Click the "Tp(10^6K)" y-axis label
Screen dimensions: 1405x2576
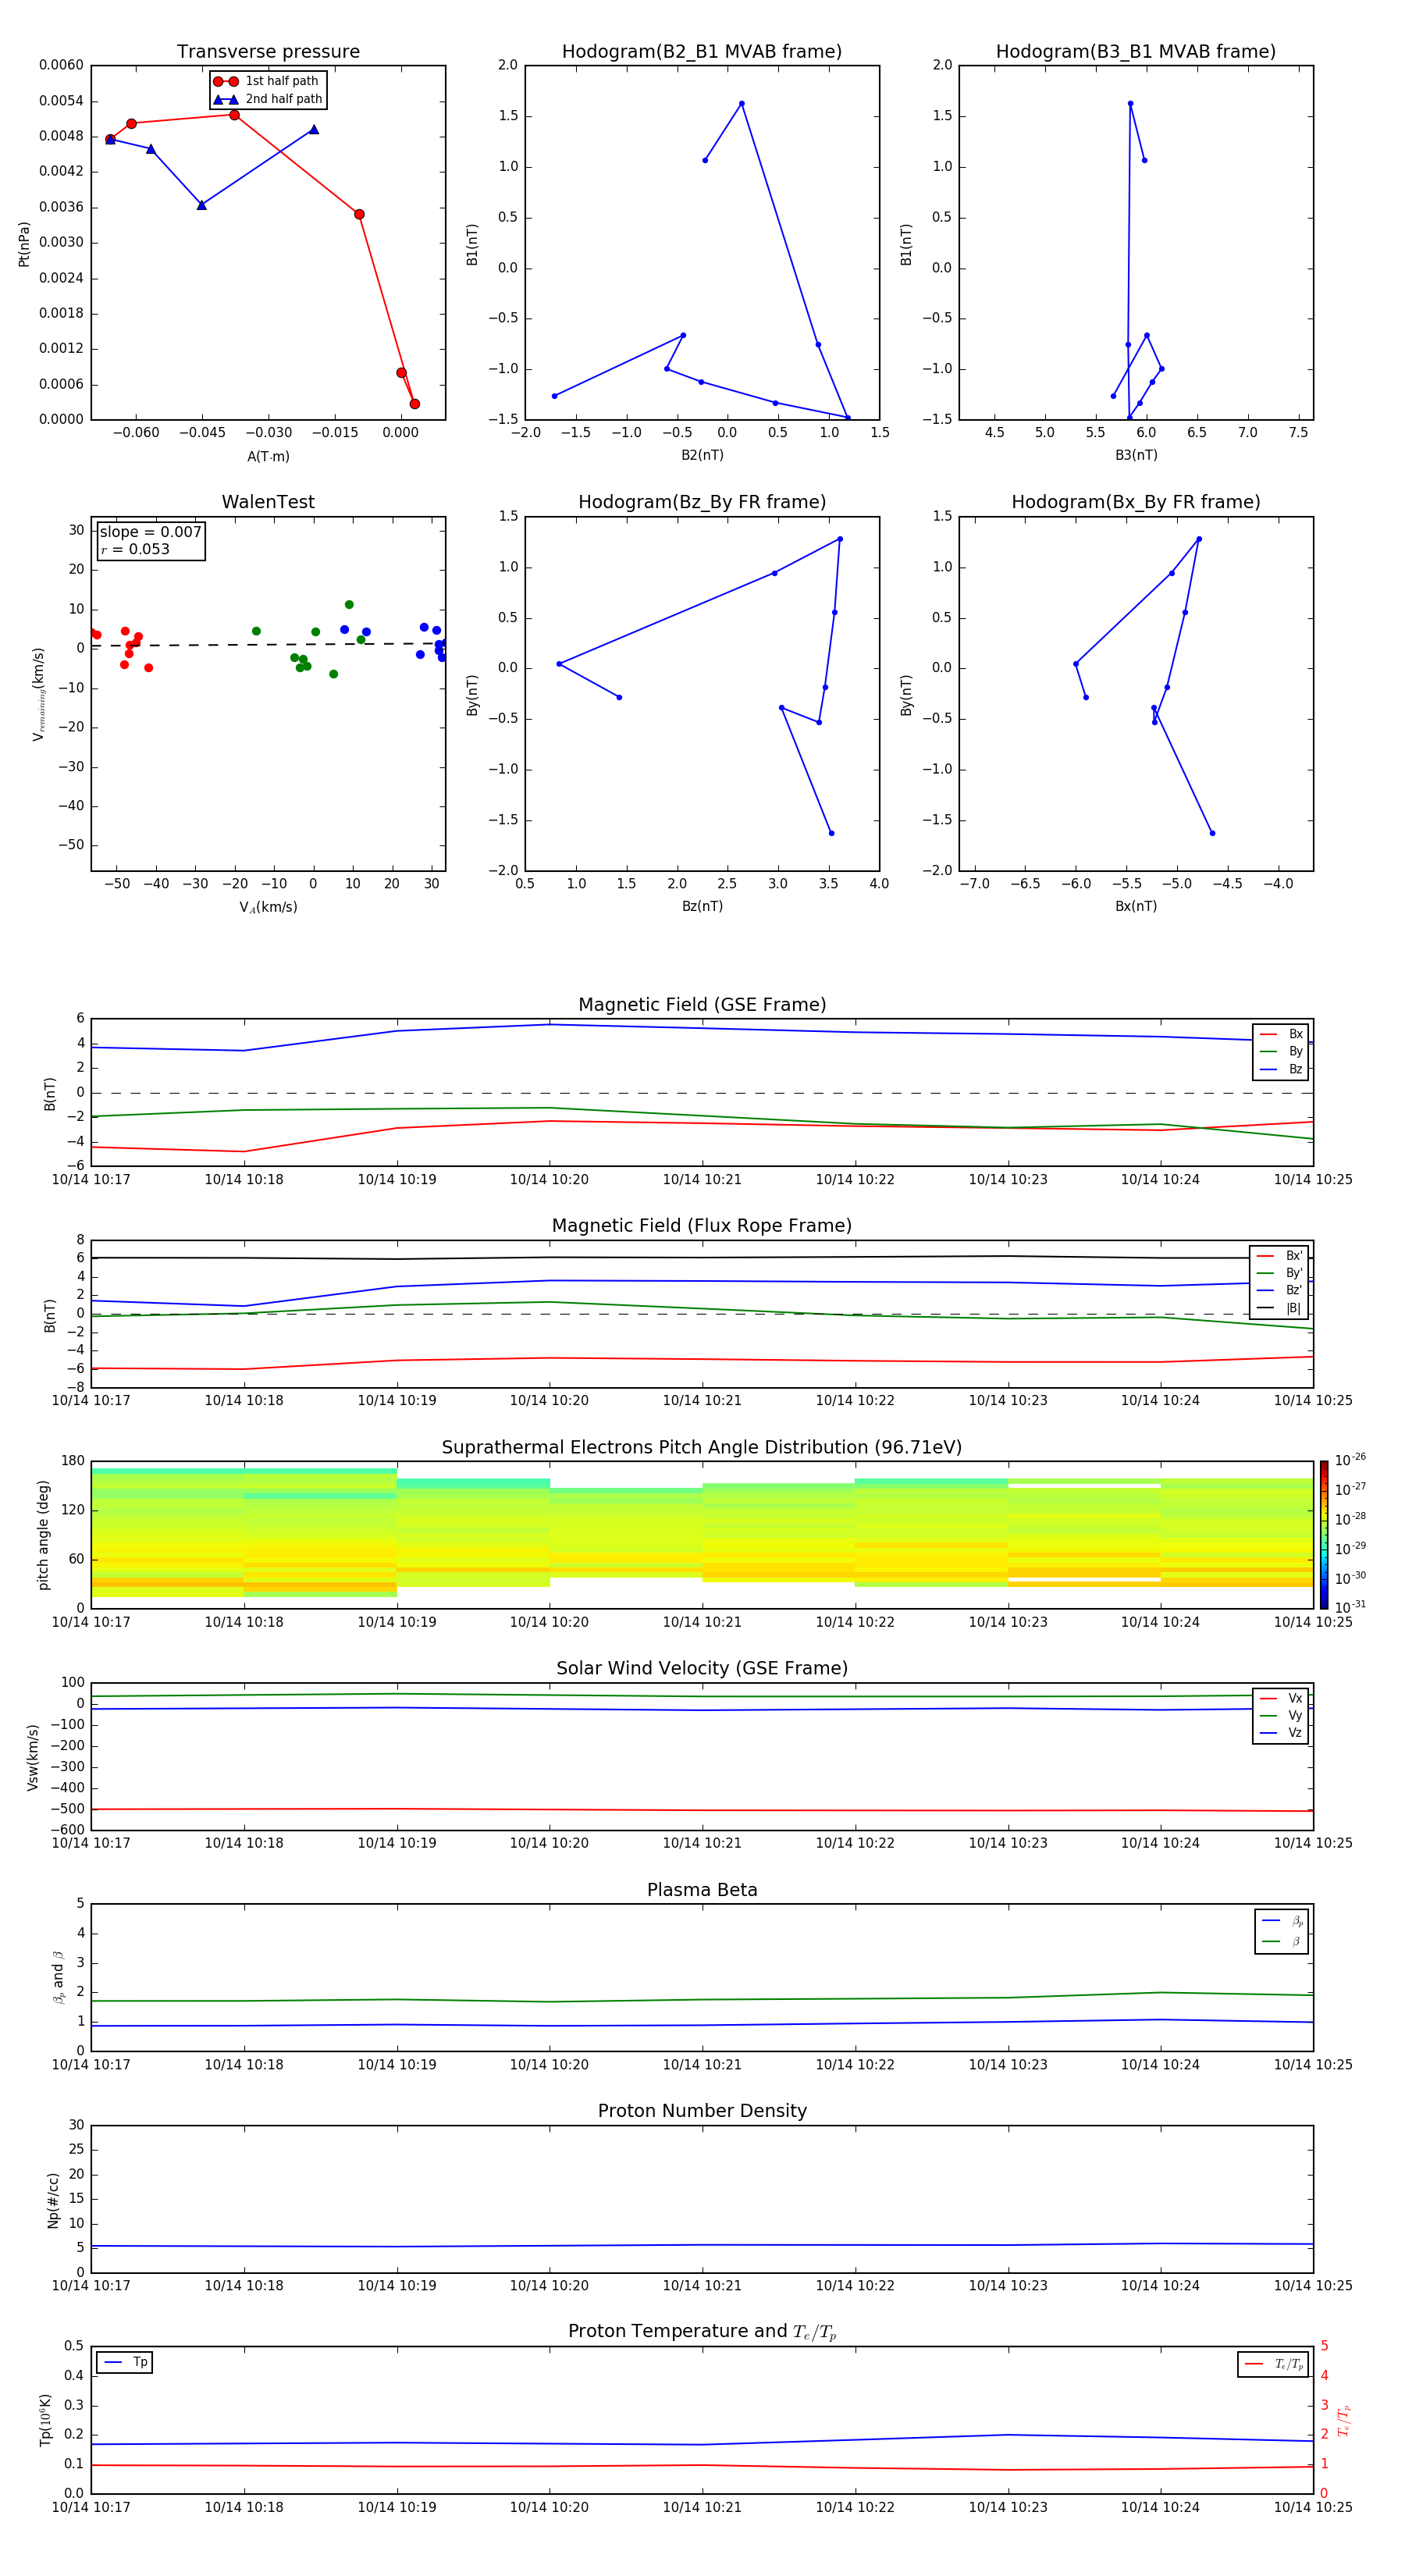[x=45, y=2420]
